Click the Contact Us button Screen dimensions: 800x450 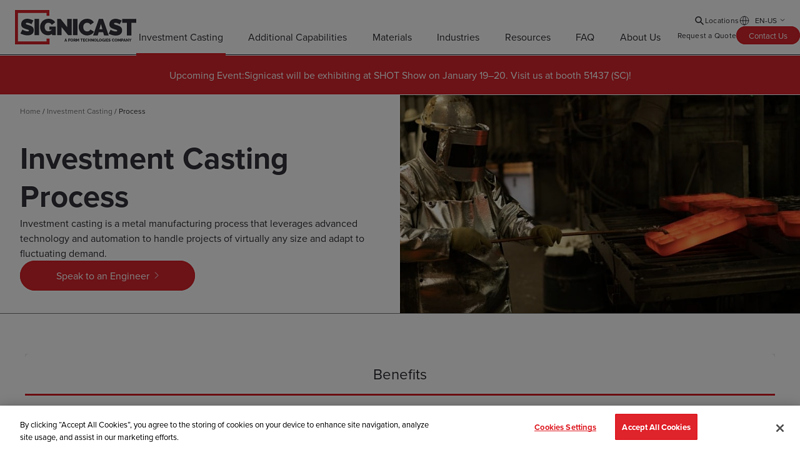click(767, 36)
